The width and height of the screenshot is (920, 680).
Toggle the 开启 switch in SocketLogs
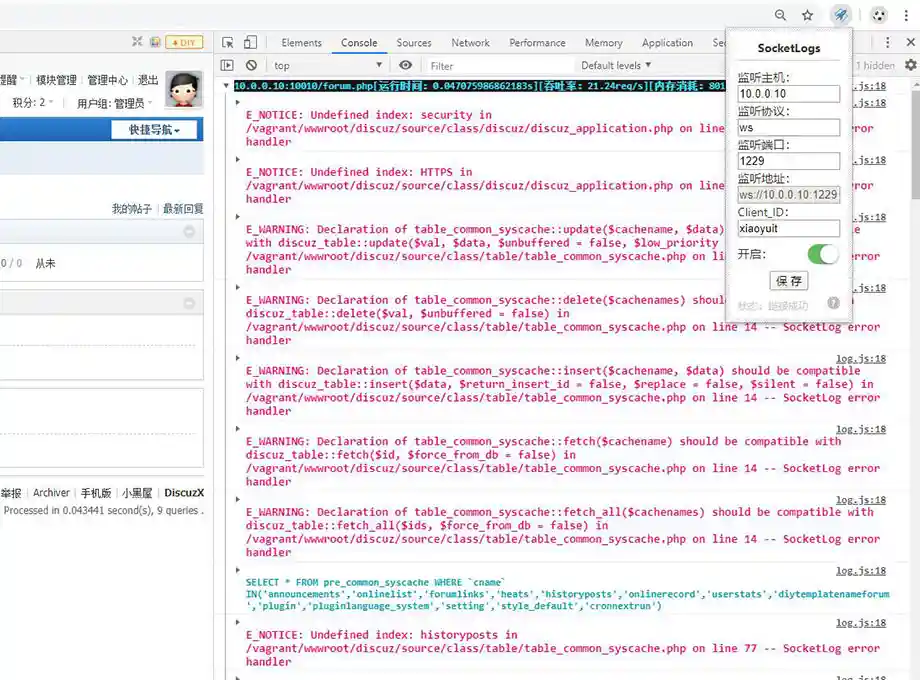click(823, 254)
